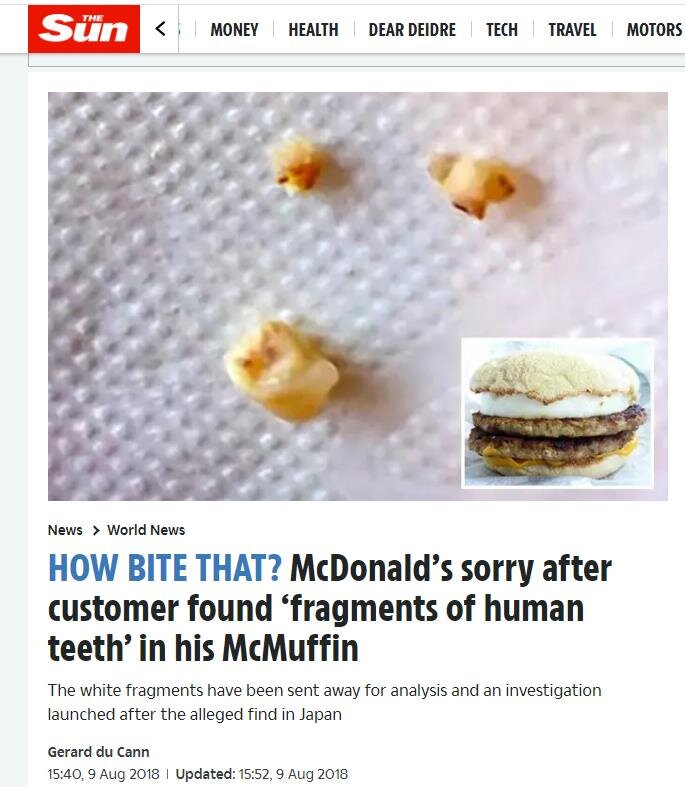The image size is (685, 787).
Task: Click the left arrow to move navigation back
Action: pos(160,29)
